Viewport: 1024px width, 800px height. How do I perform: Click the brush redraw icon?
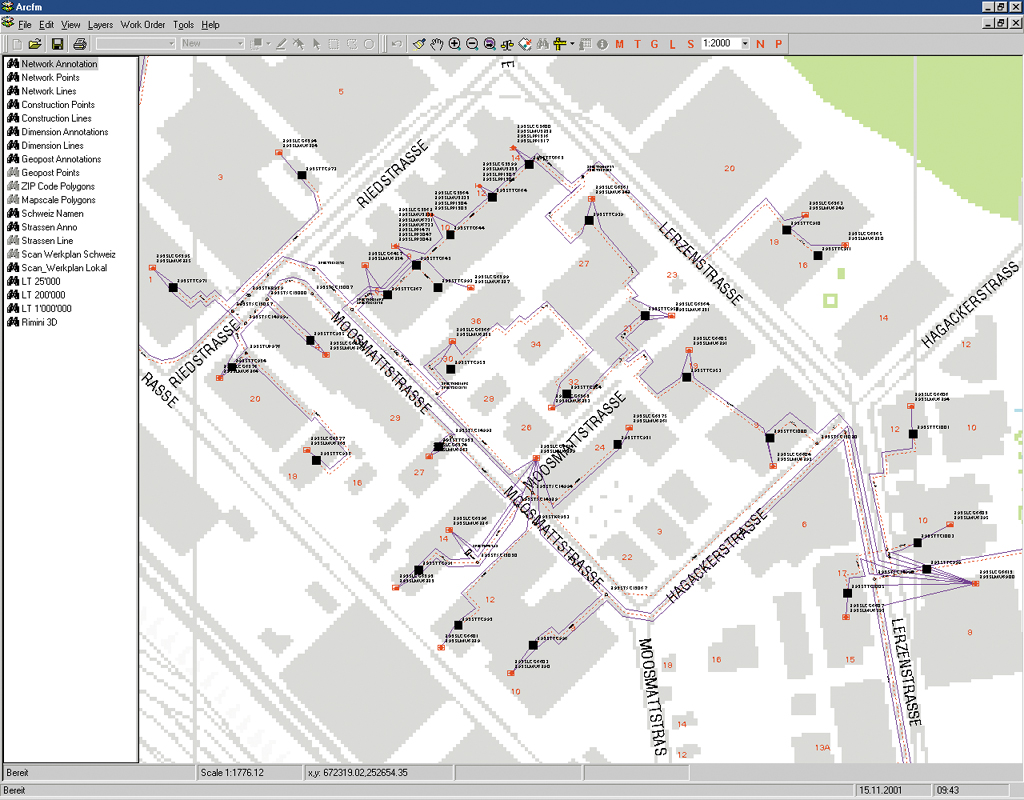420,44
